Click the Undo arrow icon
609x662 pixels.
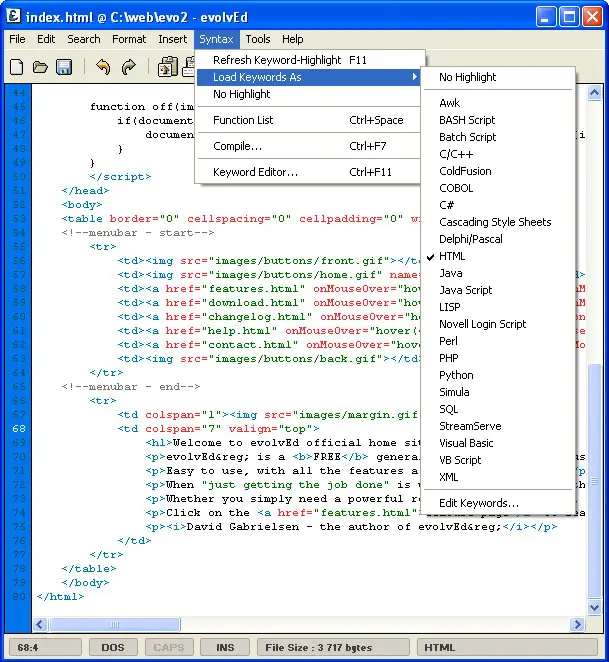pos(103,67)
